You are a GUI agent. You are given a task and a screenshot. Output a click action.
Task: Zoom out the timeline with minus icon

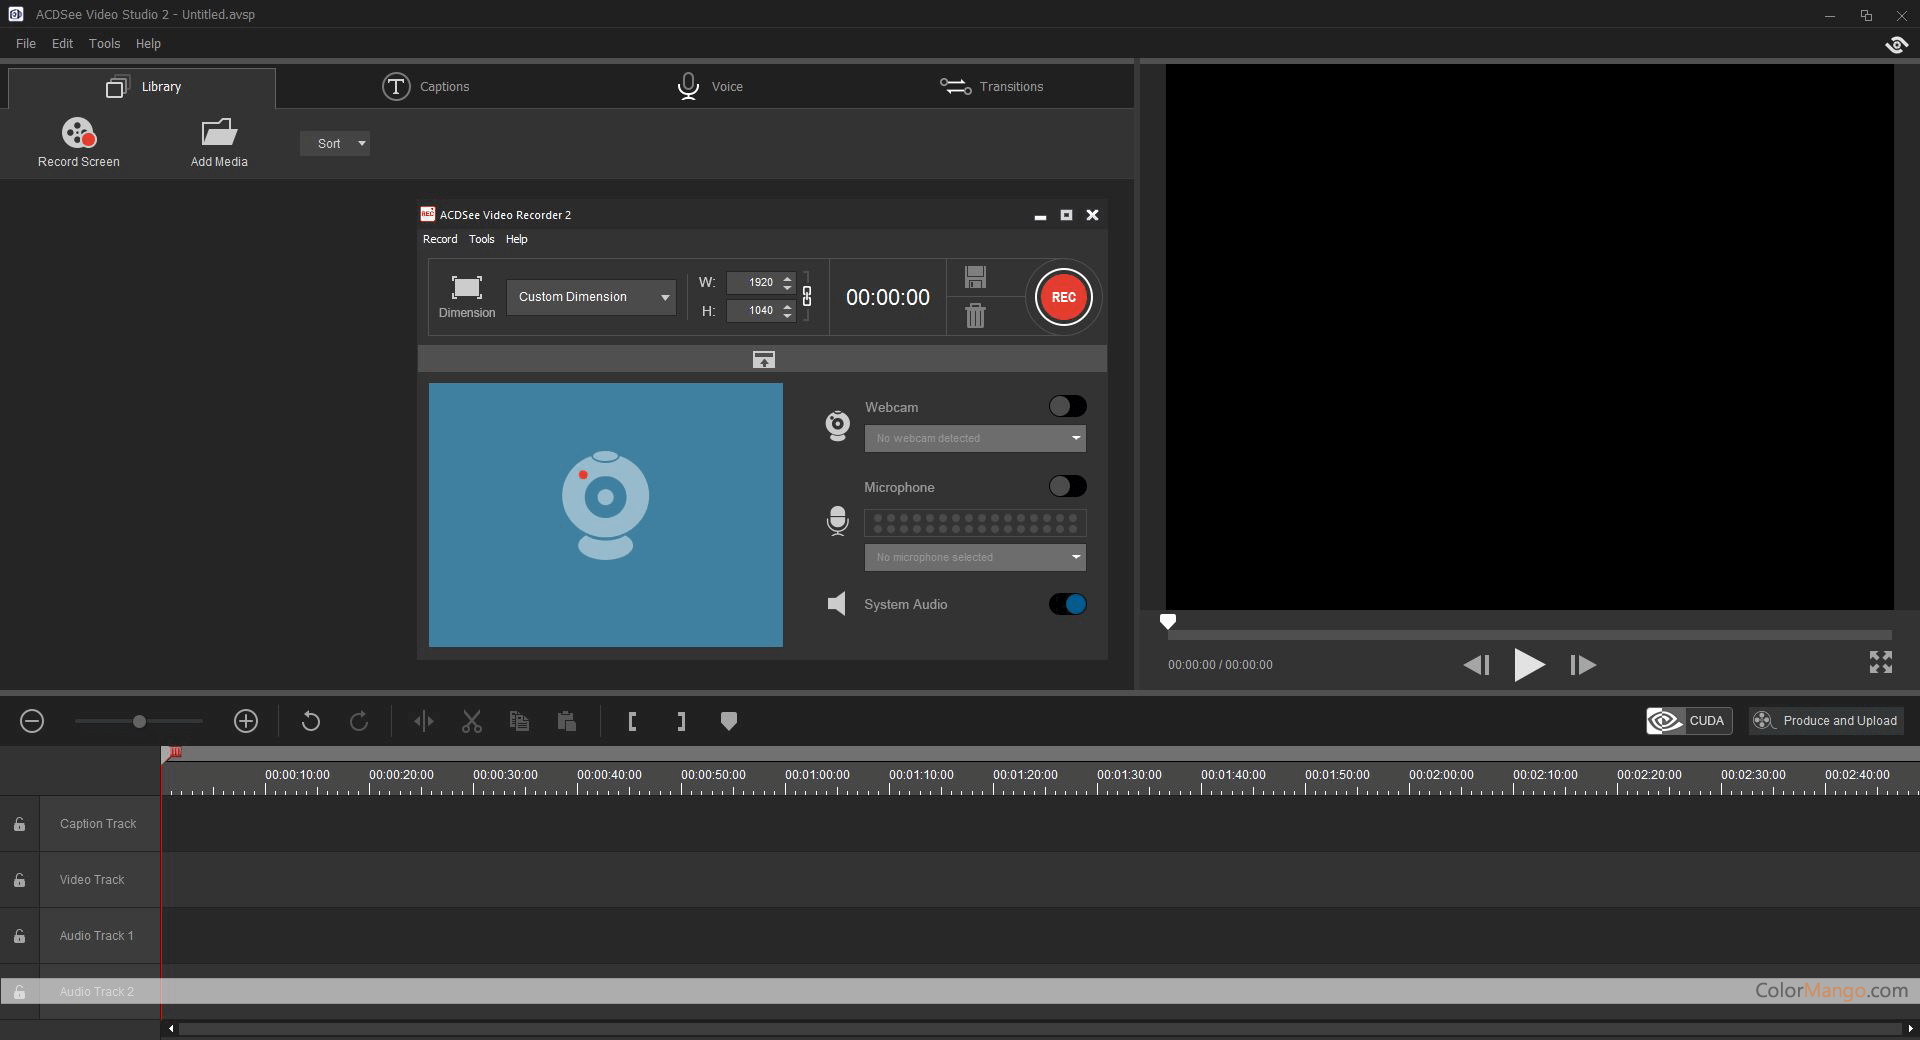pyautogui.click(x=32, y=721)
